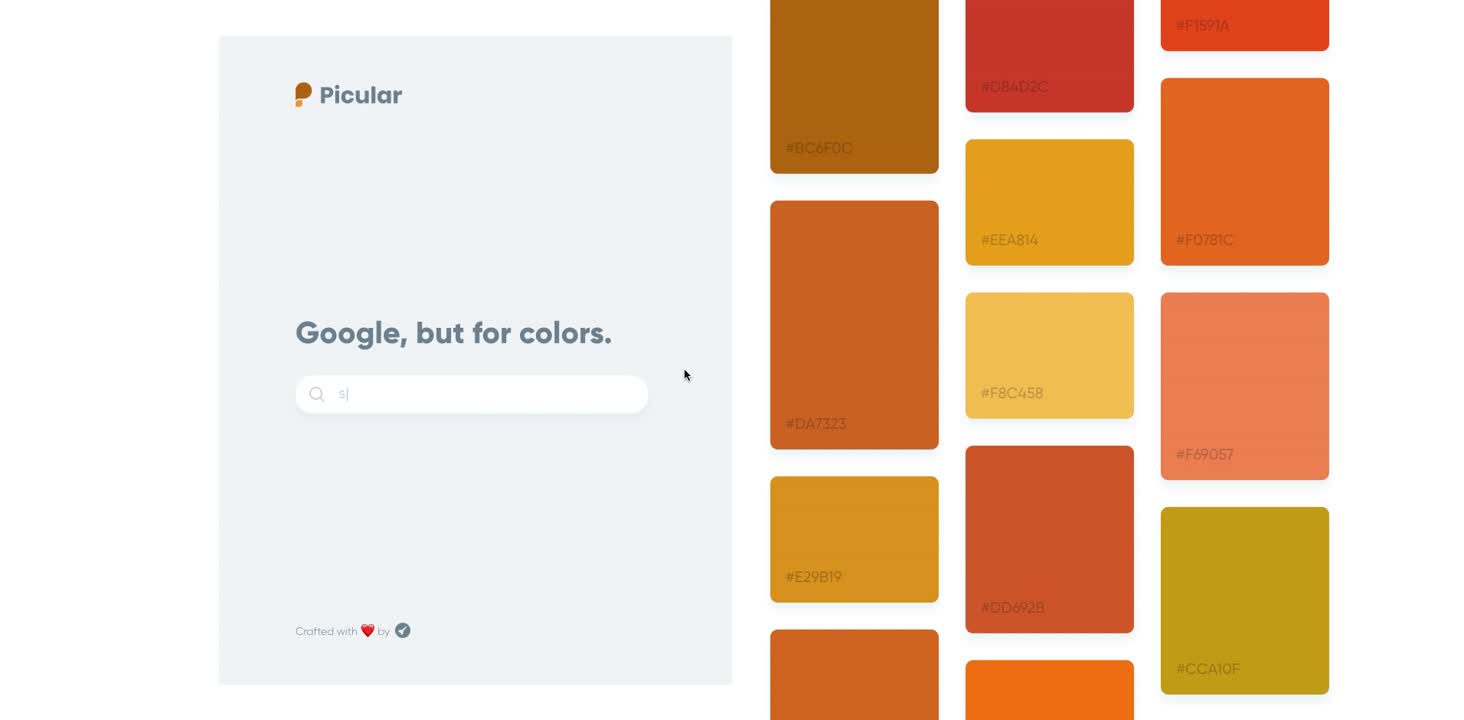Viewport: 1464px width, 720px height.
Task: Pick the #F8C458 yellow swatch
Action: [1049, 356]
